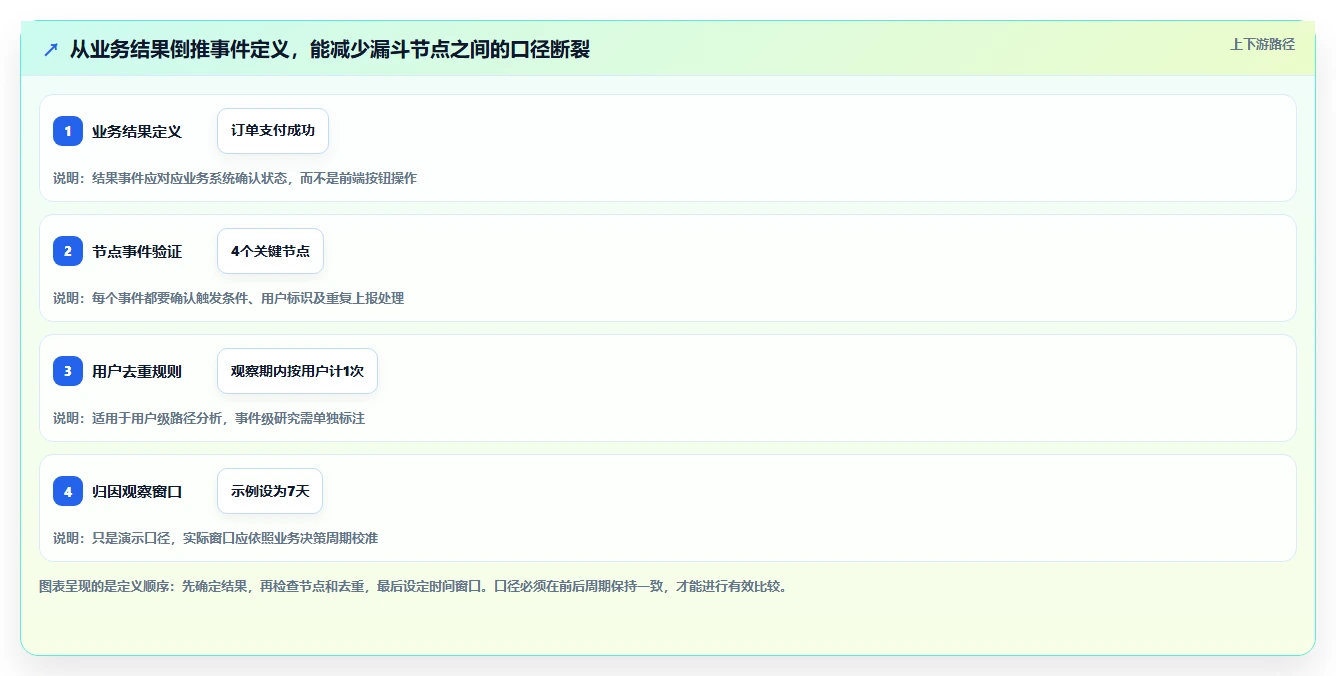This screenshot has height=676, width=1336.
Task: Click the step 3 number badge
Action: [x=68, y=371]
